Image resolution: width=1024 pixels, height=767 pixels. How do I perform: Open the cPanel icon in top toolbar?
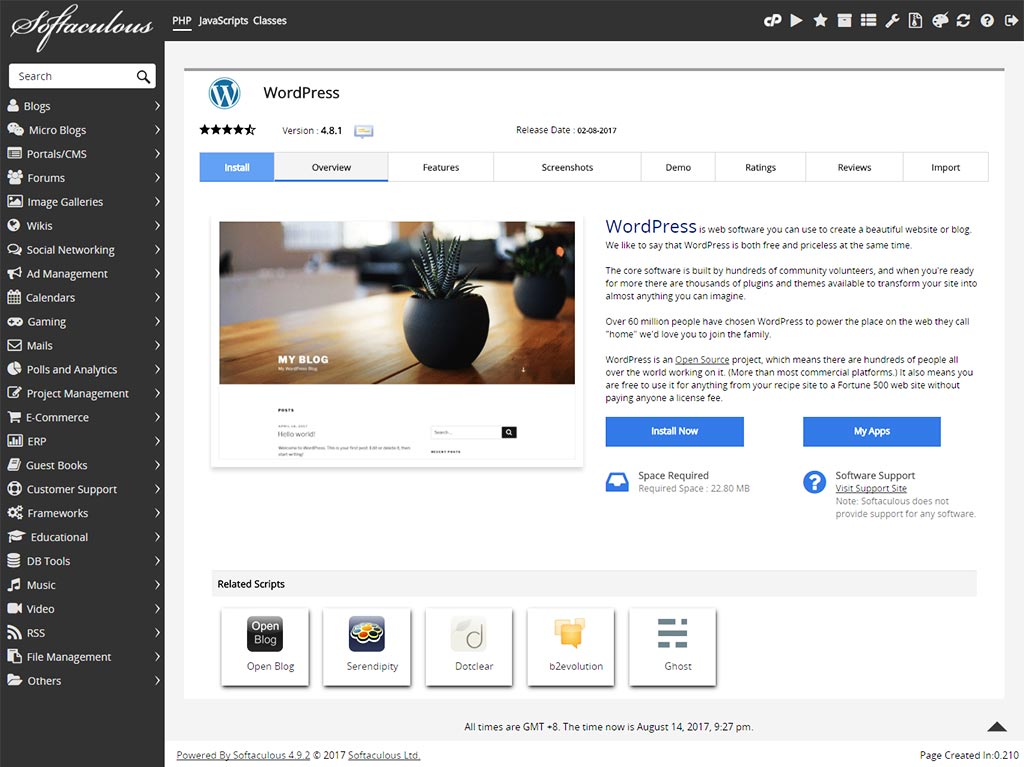pyautogui.click(x=772, y=21)
